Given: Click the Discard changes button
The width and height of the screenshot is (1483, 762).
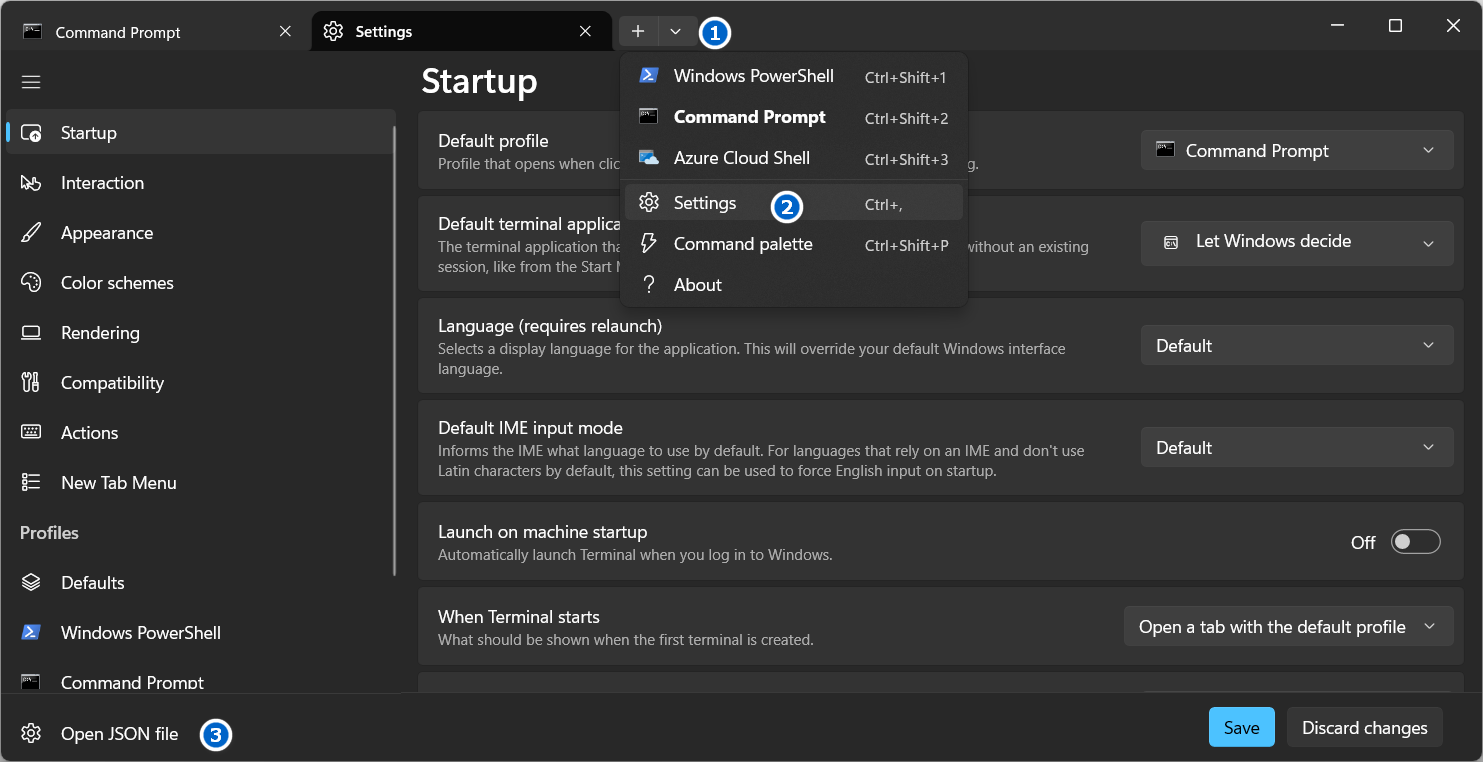Looking at the screenshot, I should coord(1364,728).
